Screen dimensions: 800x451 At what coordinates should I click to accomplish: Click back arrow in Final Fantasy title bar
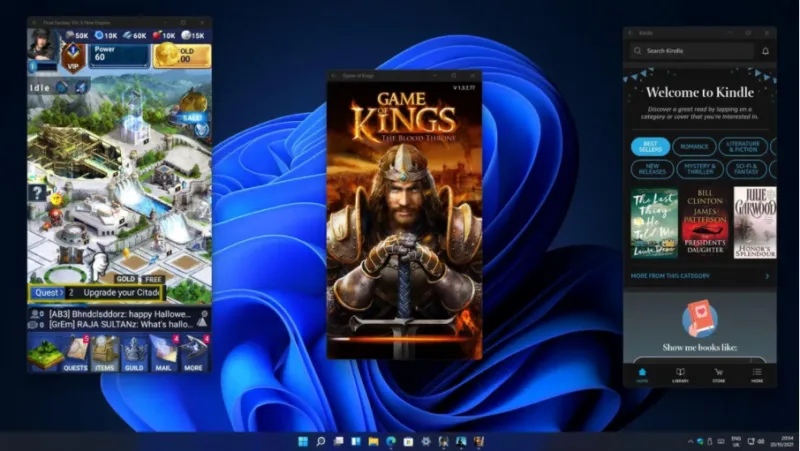coord(34,22)
